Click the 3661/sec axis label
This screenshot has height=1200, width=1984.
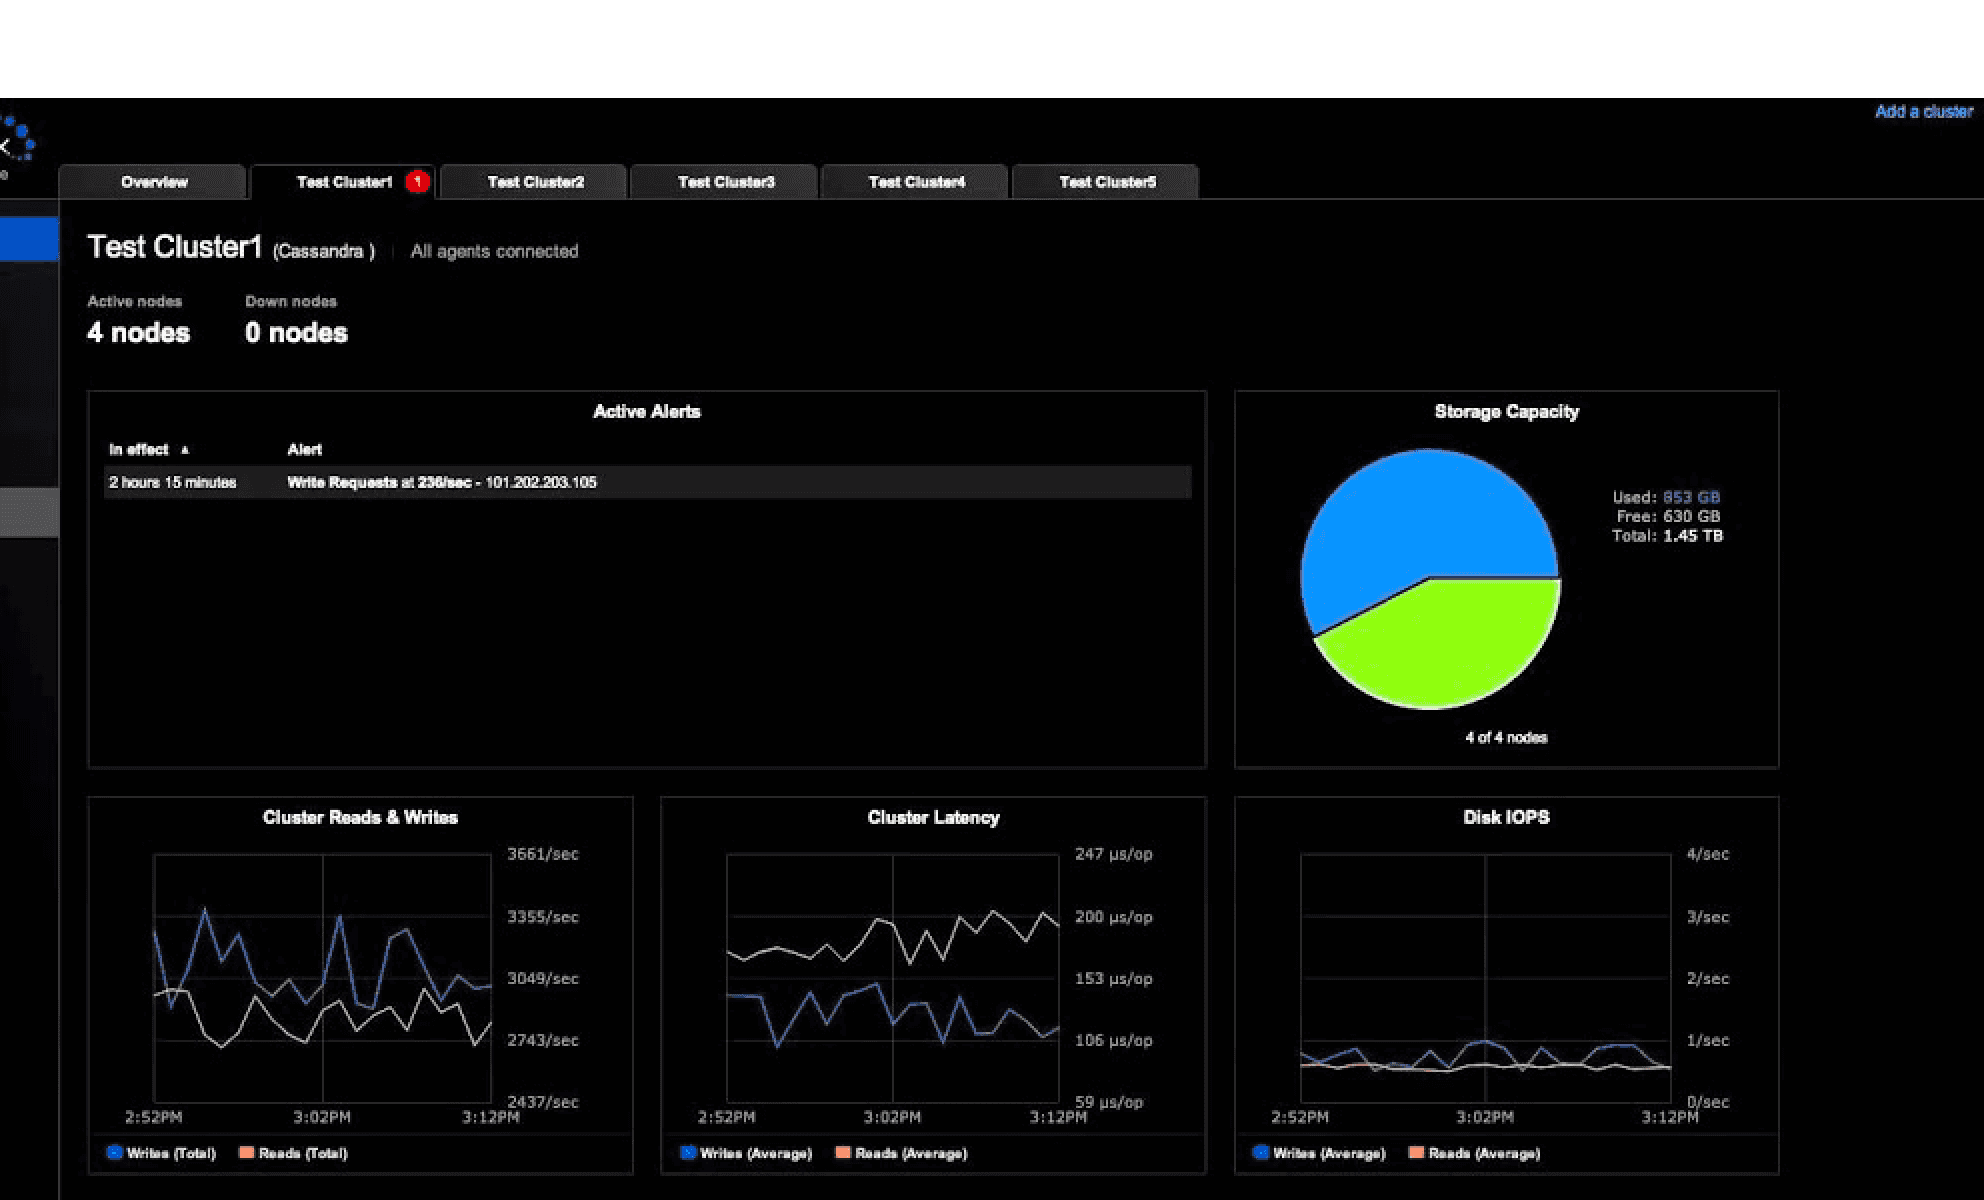[542, 854]
